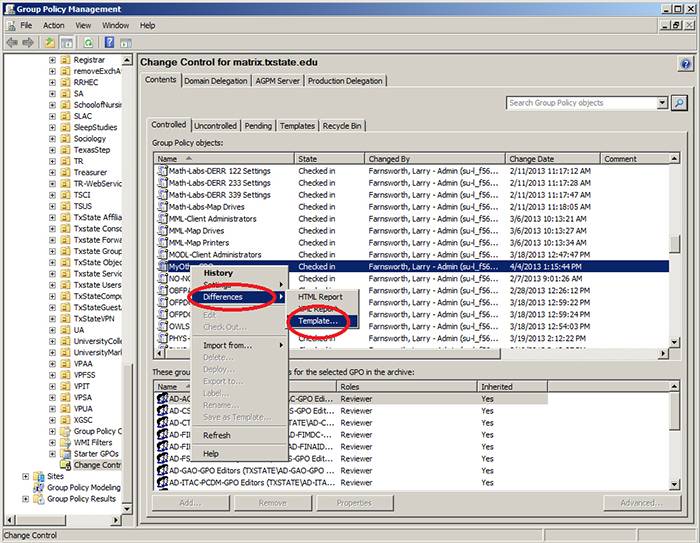700x543 pixels.
Task: Switch to the Uncontrolled tab
Action: (215, 126)
